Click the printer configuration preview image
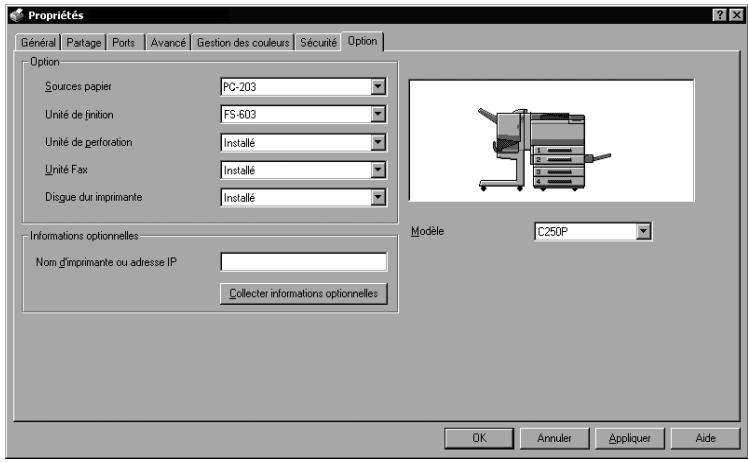The image size is (748, 462). [551, 141]
